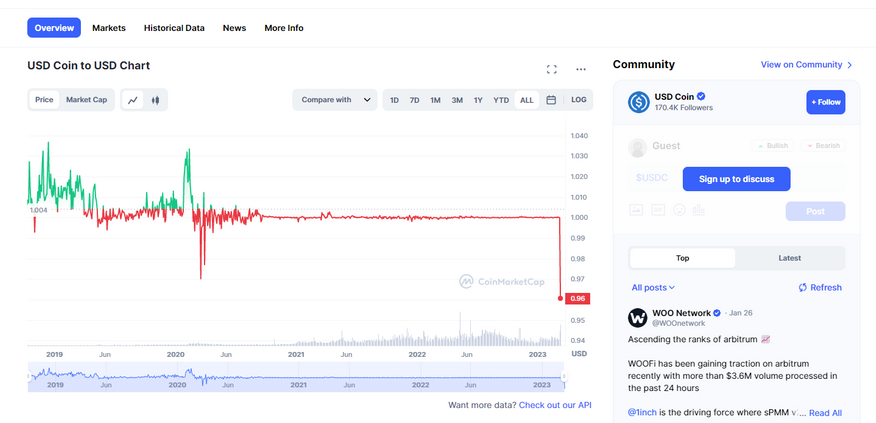This screenshot has width=876, height=423.
Task: Expand the All posts filter dropdown
Action: coord(653,288)
